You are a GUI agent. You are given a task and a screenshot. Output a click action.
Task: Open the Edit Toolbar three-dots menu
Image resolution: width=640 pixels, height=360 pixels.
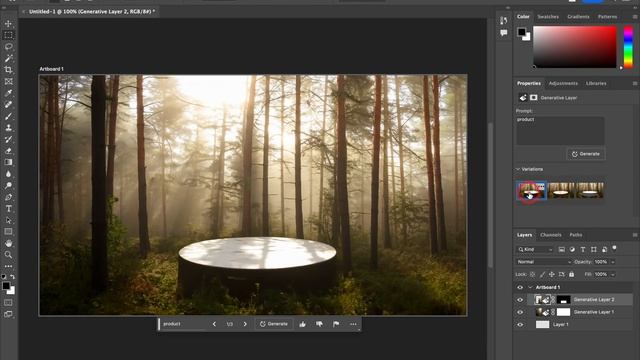(8, 266)
